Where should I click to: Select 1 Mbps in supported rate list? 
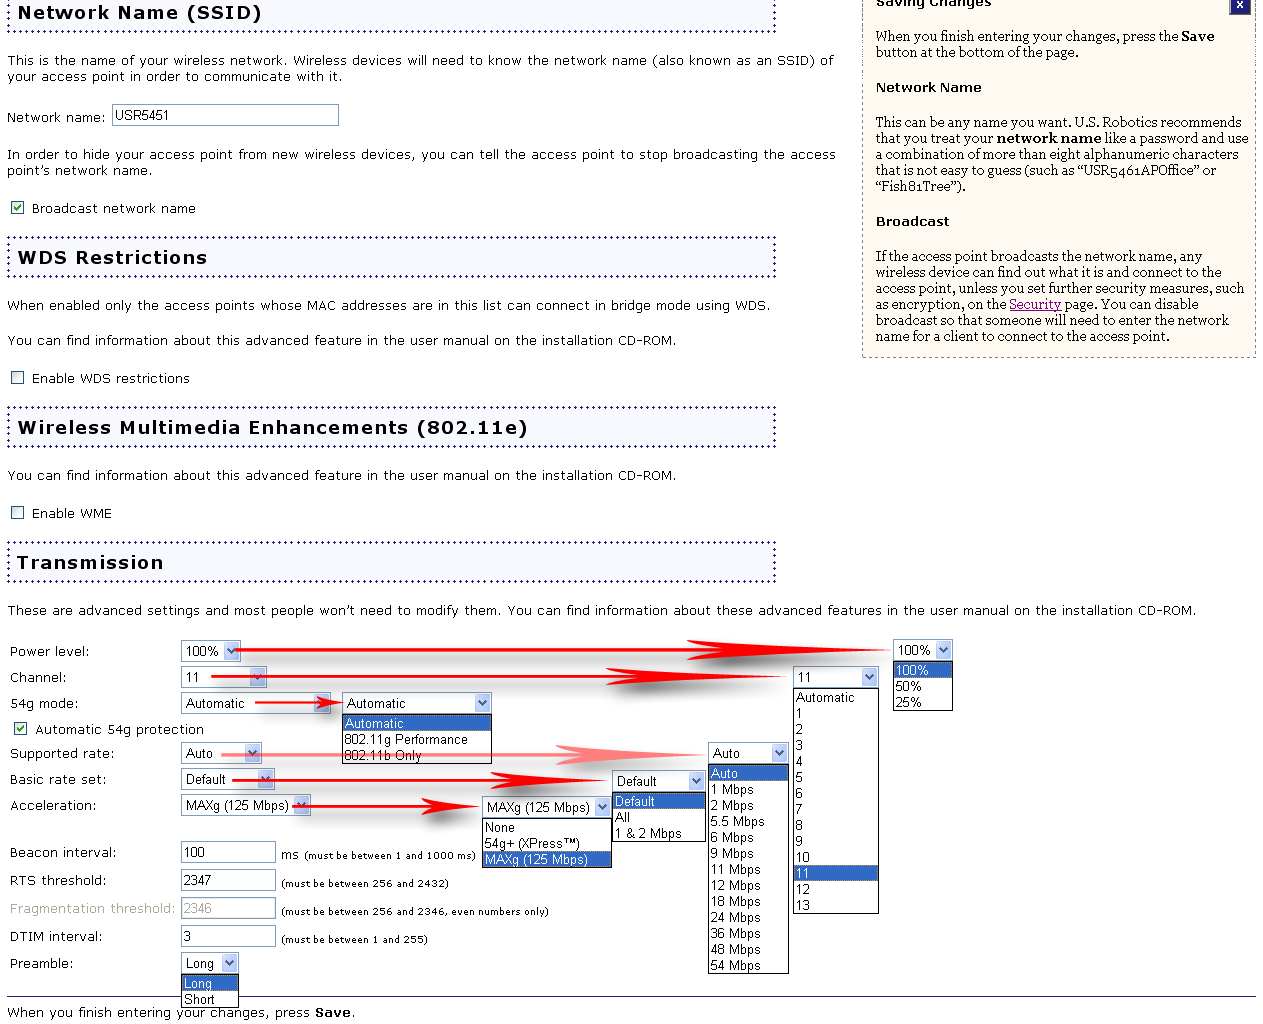[748, 789]
